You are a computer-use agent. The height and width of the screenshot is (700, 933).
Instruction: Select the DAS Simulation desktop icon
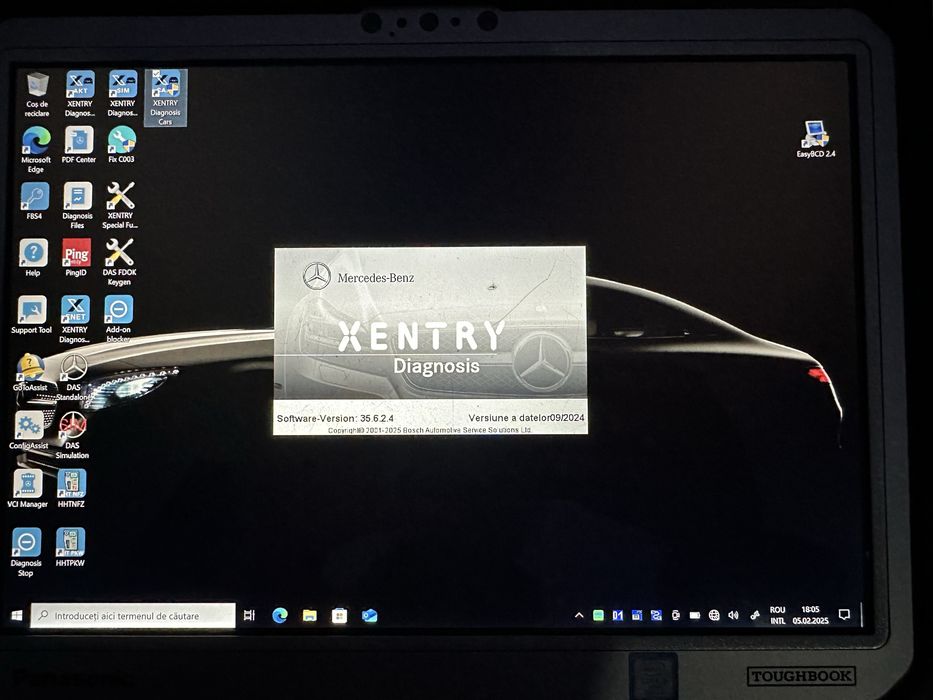(73, 435)
